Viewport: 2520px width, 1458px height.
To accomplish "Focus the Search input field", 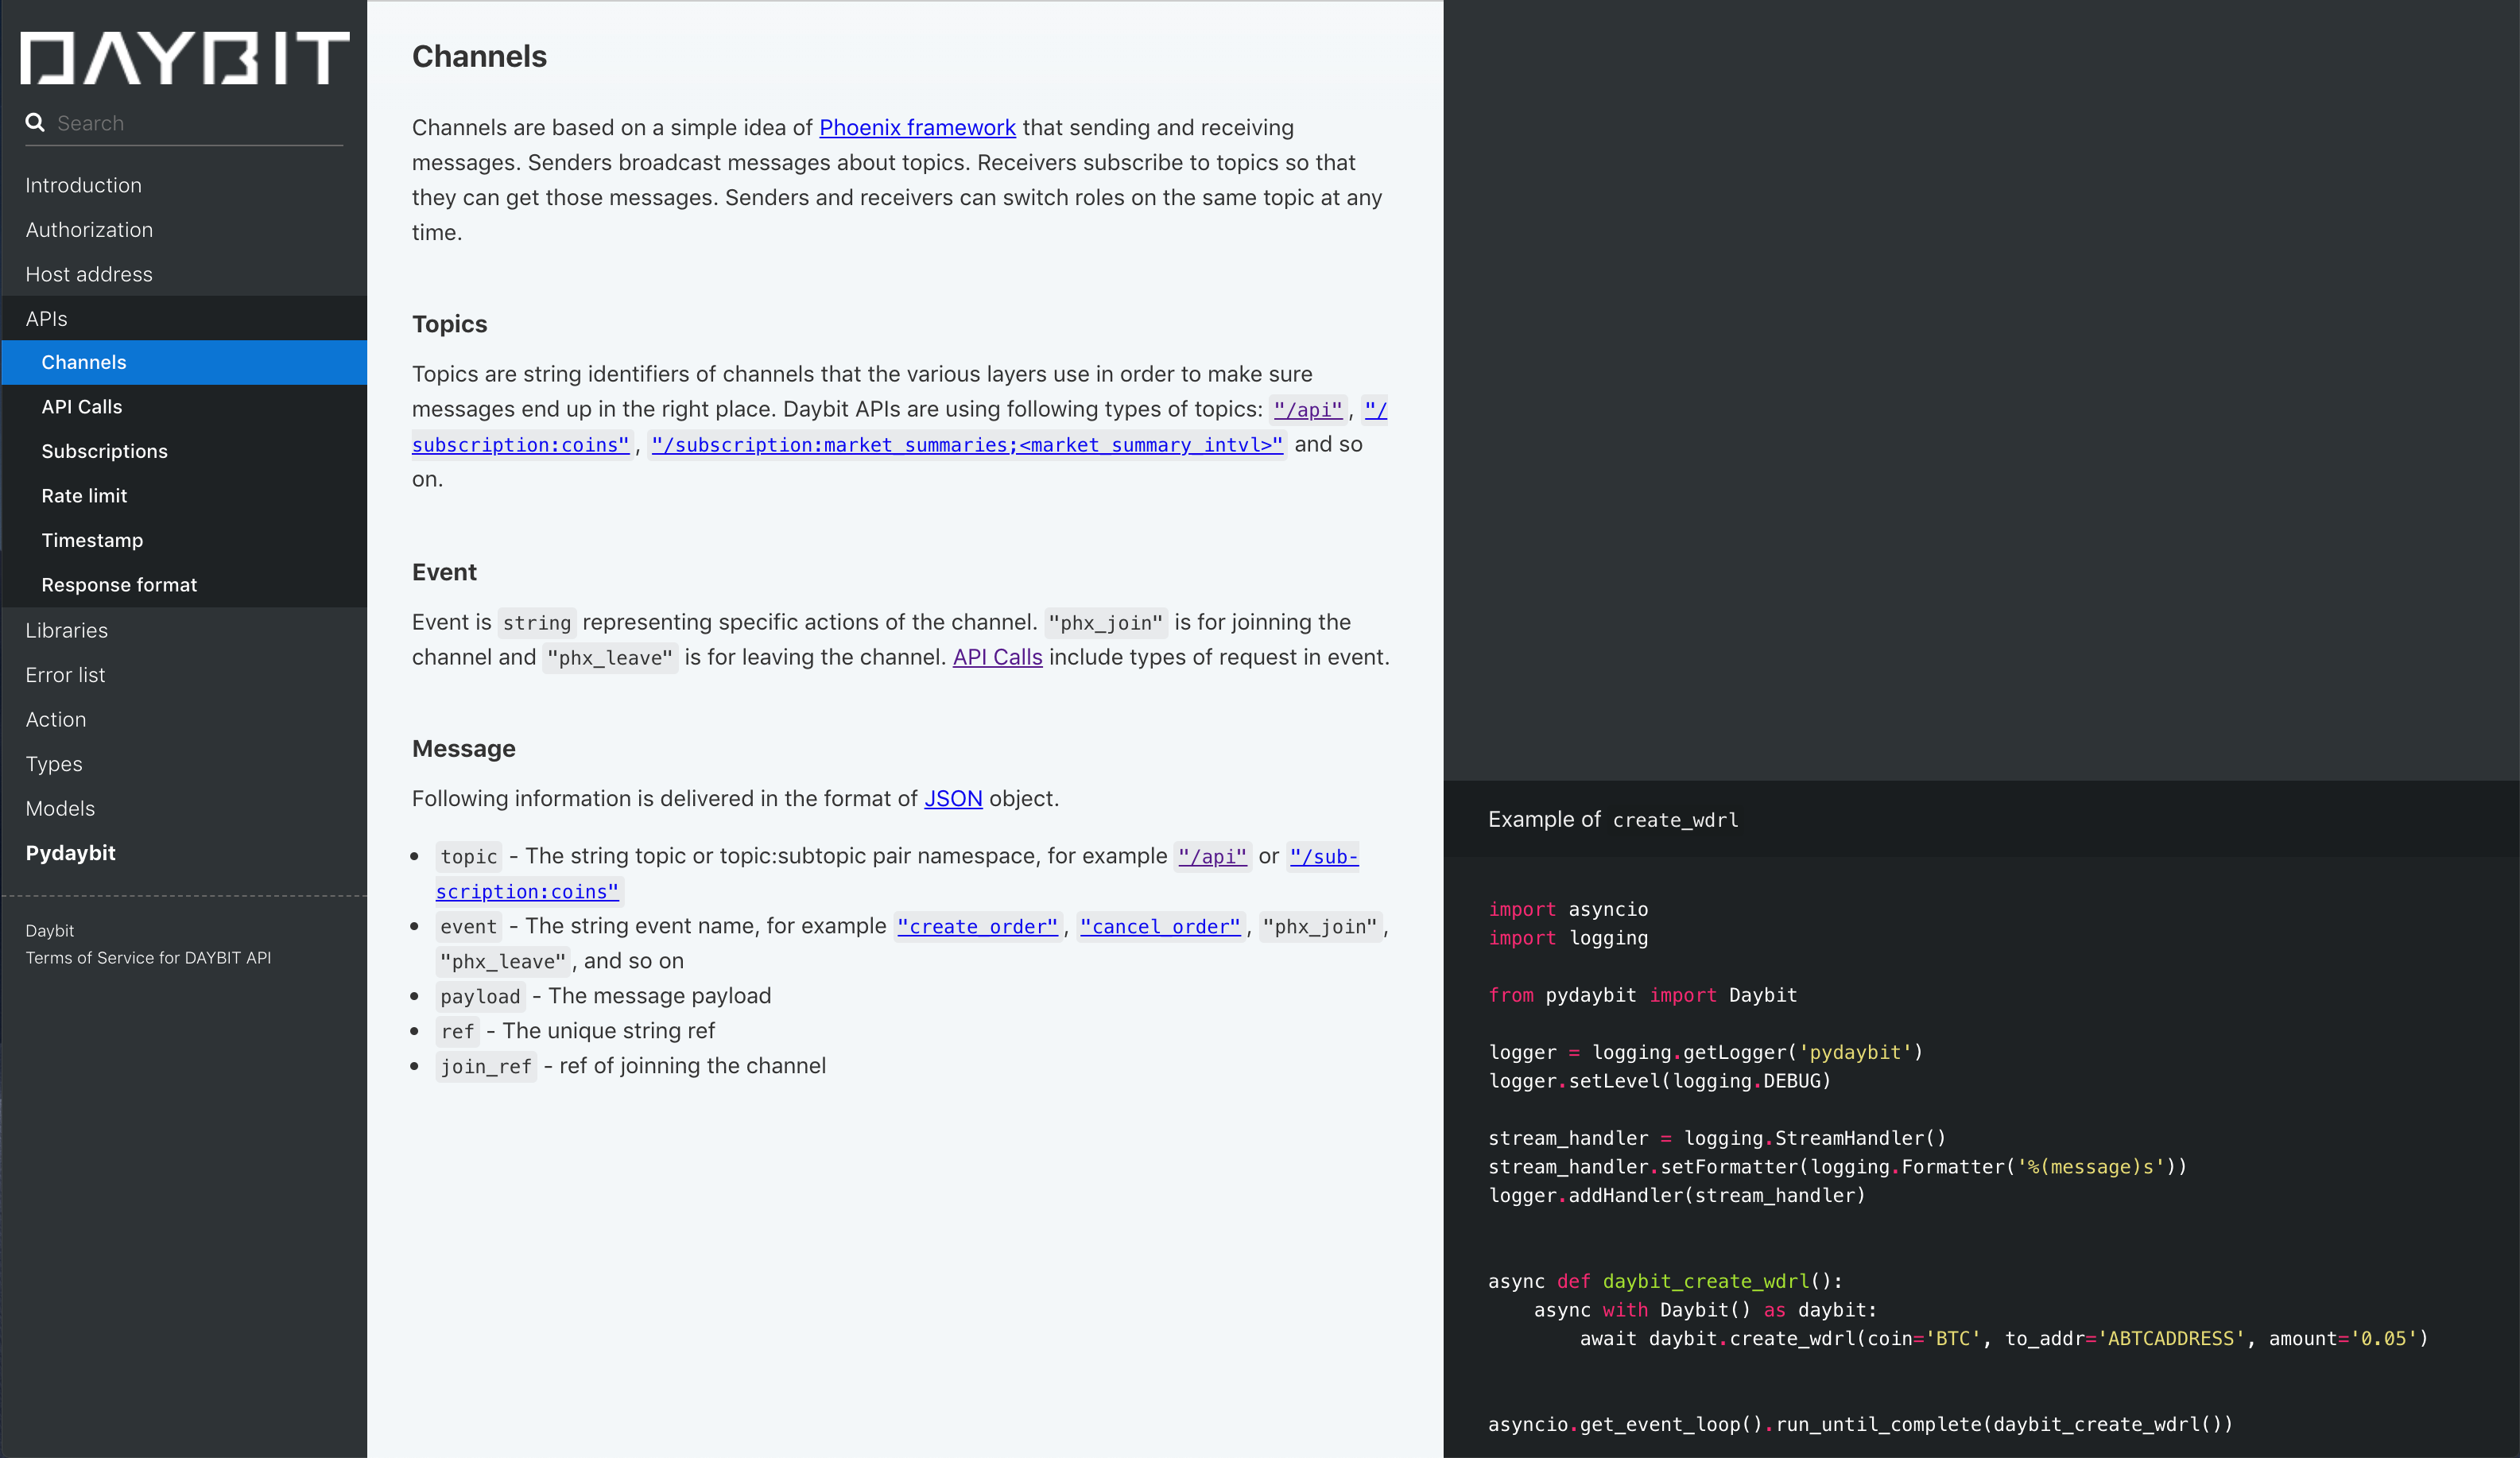I will [x=199, y=123].
